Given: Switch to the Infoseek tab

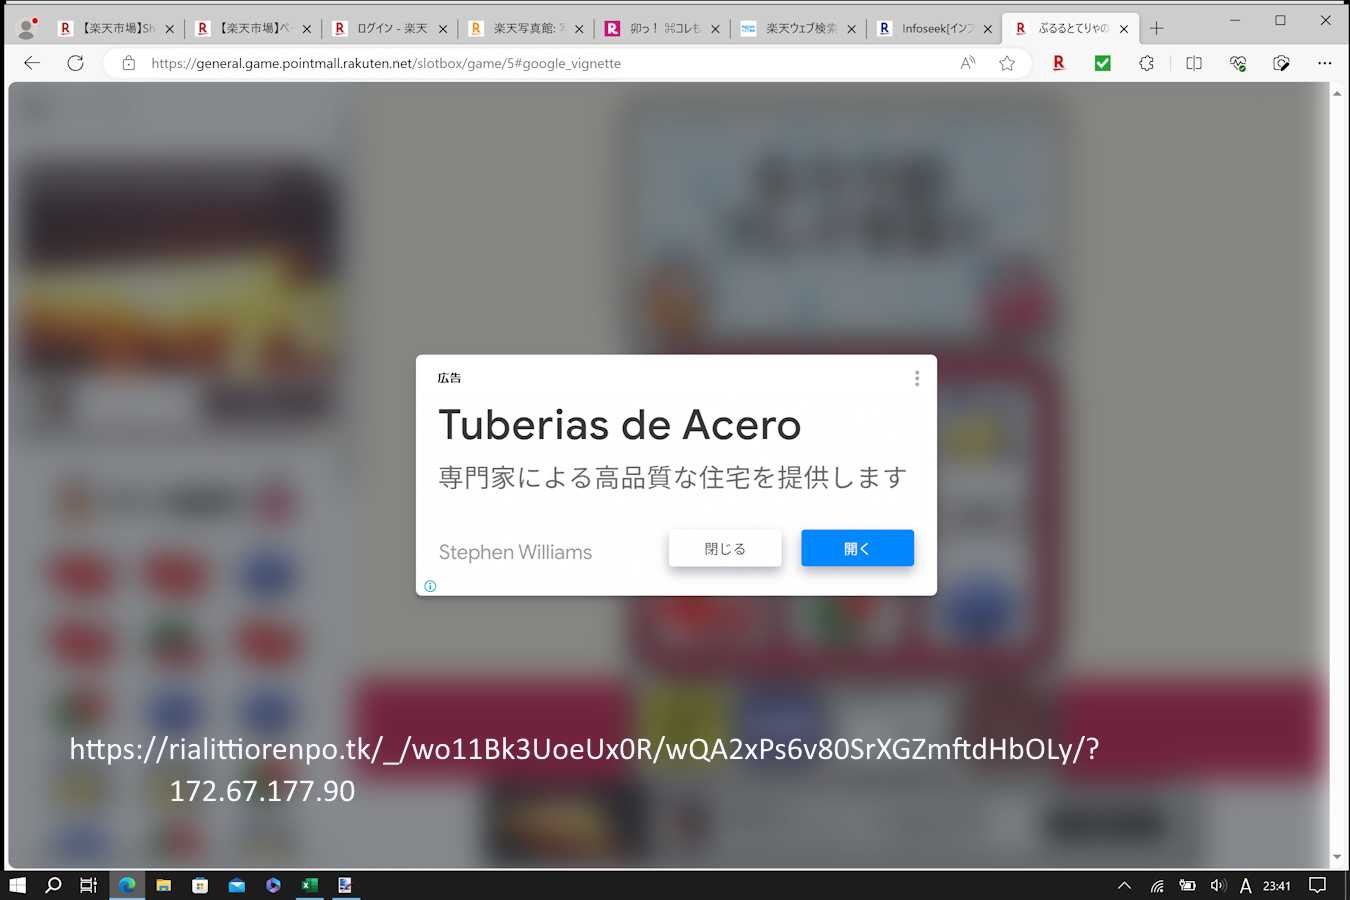Looking at the screenshot, I should click(x=935, y=28).
